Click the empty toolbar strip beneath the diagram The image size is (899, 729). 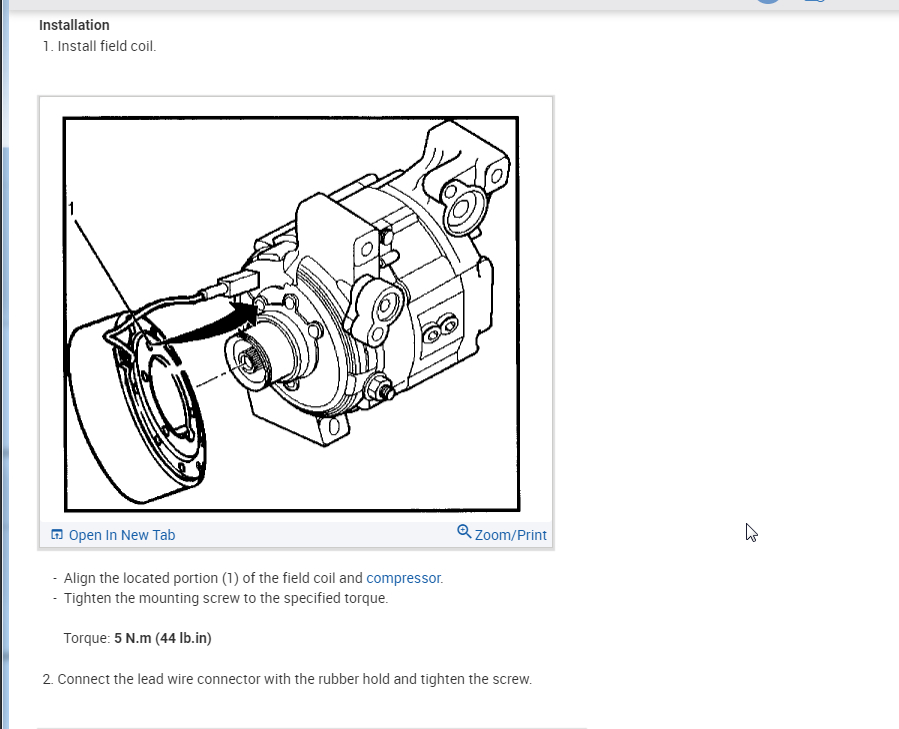pos(315,535)
